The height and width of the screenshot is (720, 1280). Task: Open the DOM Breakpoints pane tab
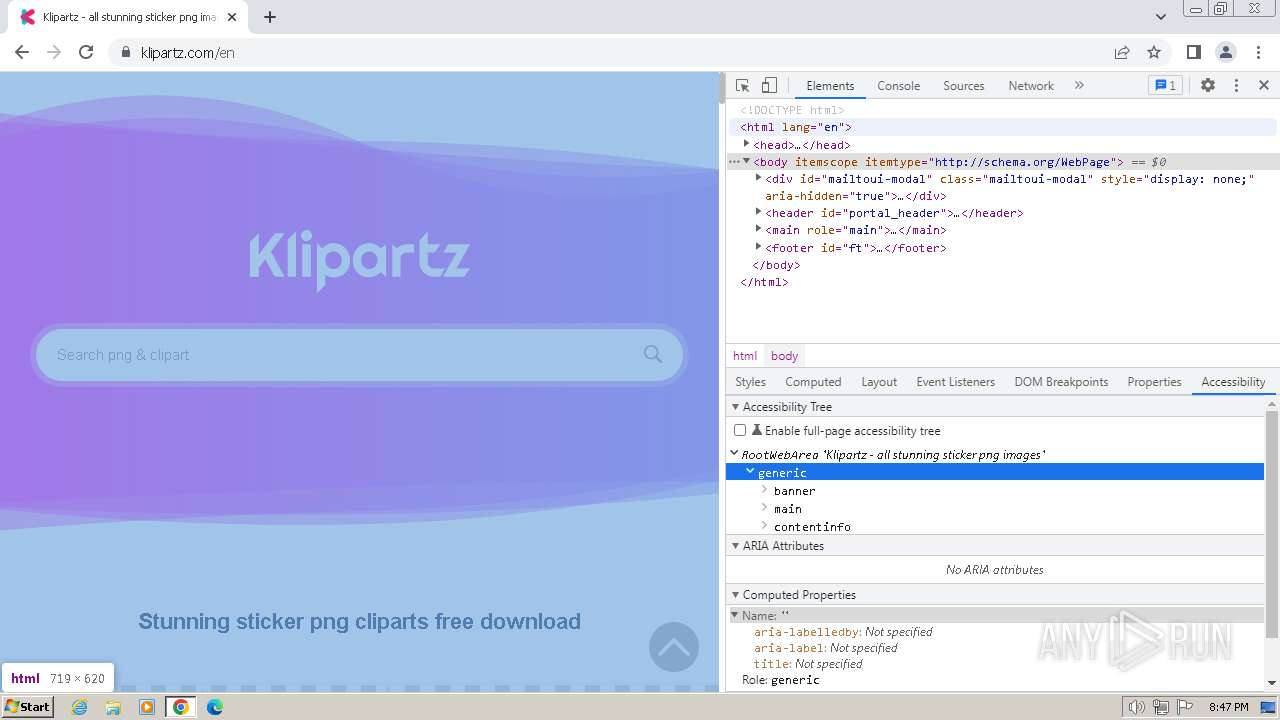point(1061,382)
